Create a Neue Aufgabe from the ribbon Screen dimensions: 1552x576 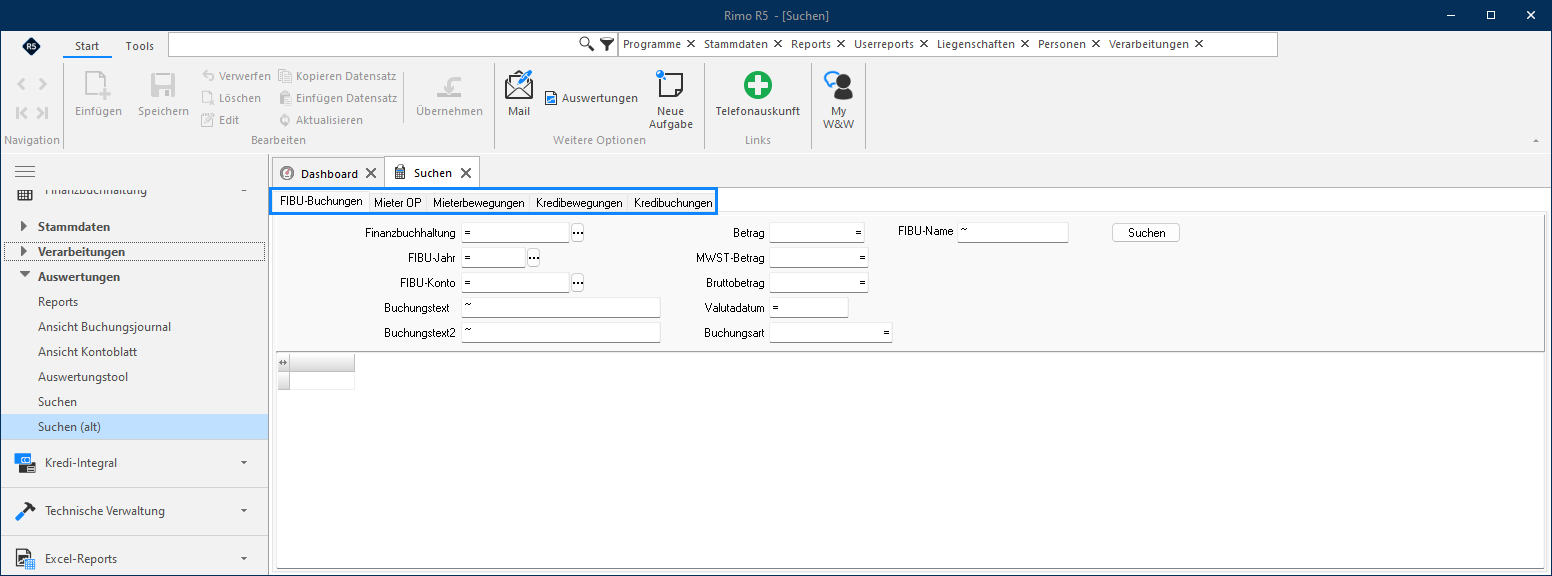671,100
